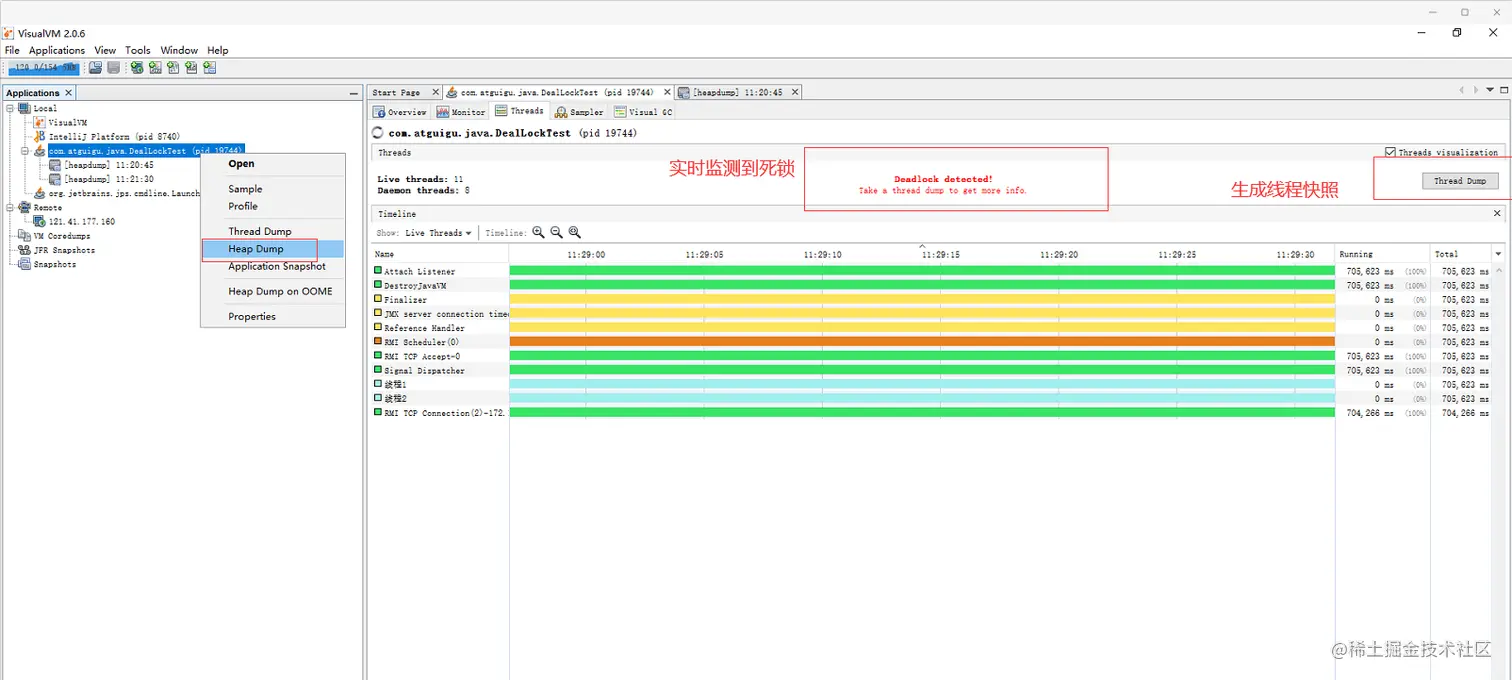
Task: Sort threads by the Name column header
Action: pos(440,254)
